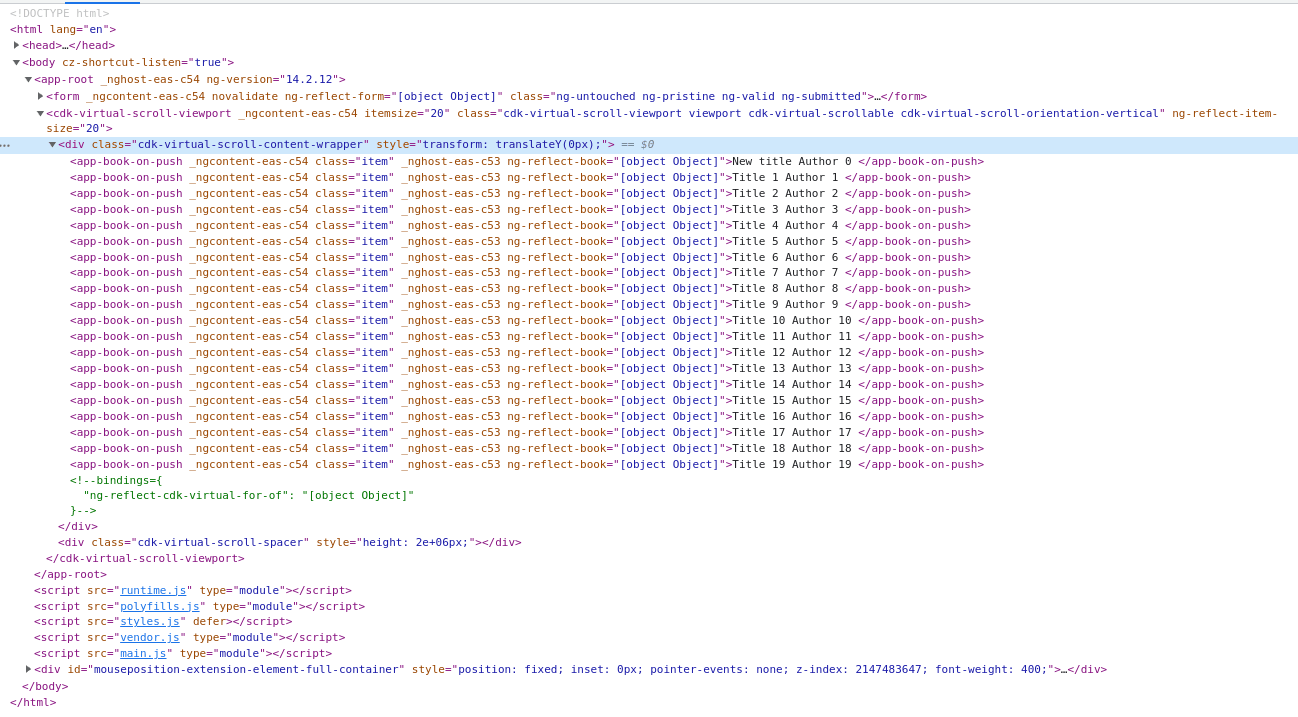Select the row 'Title 11 Author 11'
1298x717 pixels.
coord(527,336)
